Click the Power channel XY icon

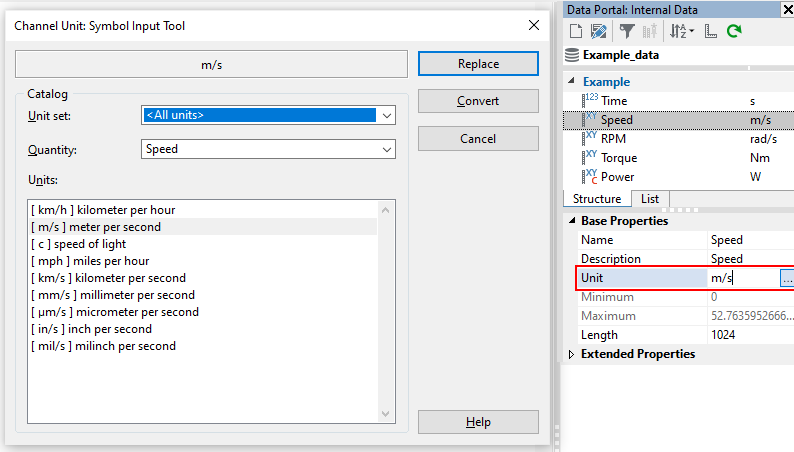[589, 176]
